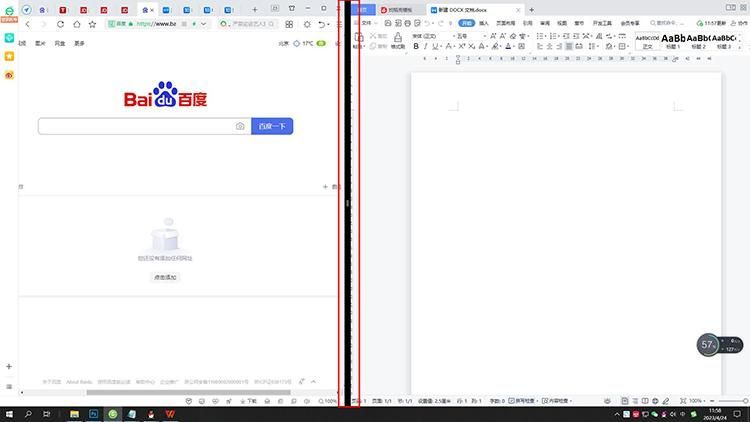Open Photoshop from the Windows taskbar

tap(93, 414)
